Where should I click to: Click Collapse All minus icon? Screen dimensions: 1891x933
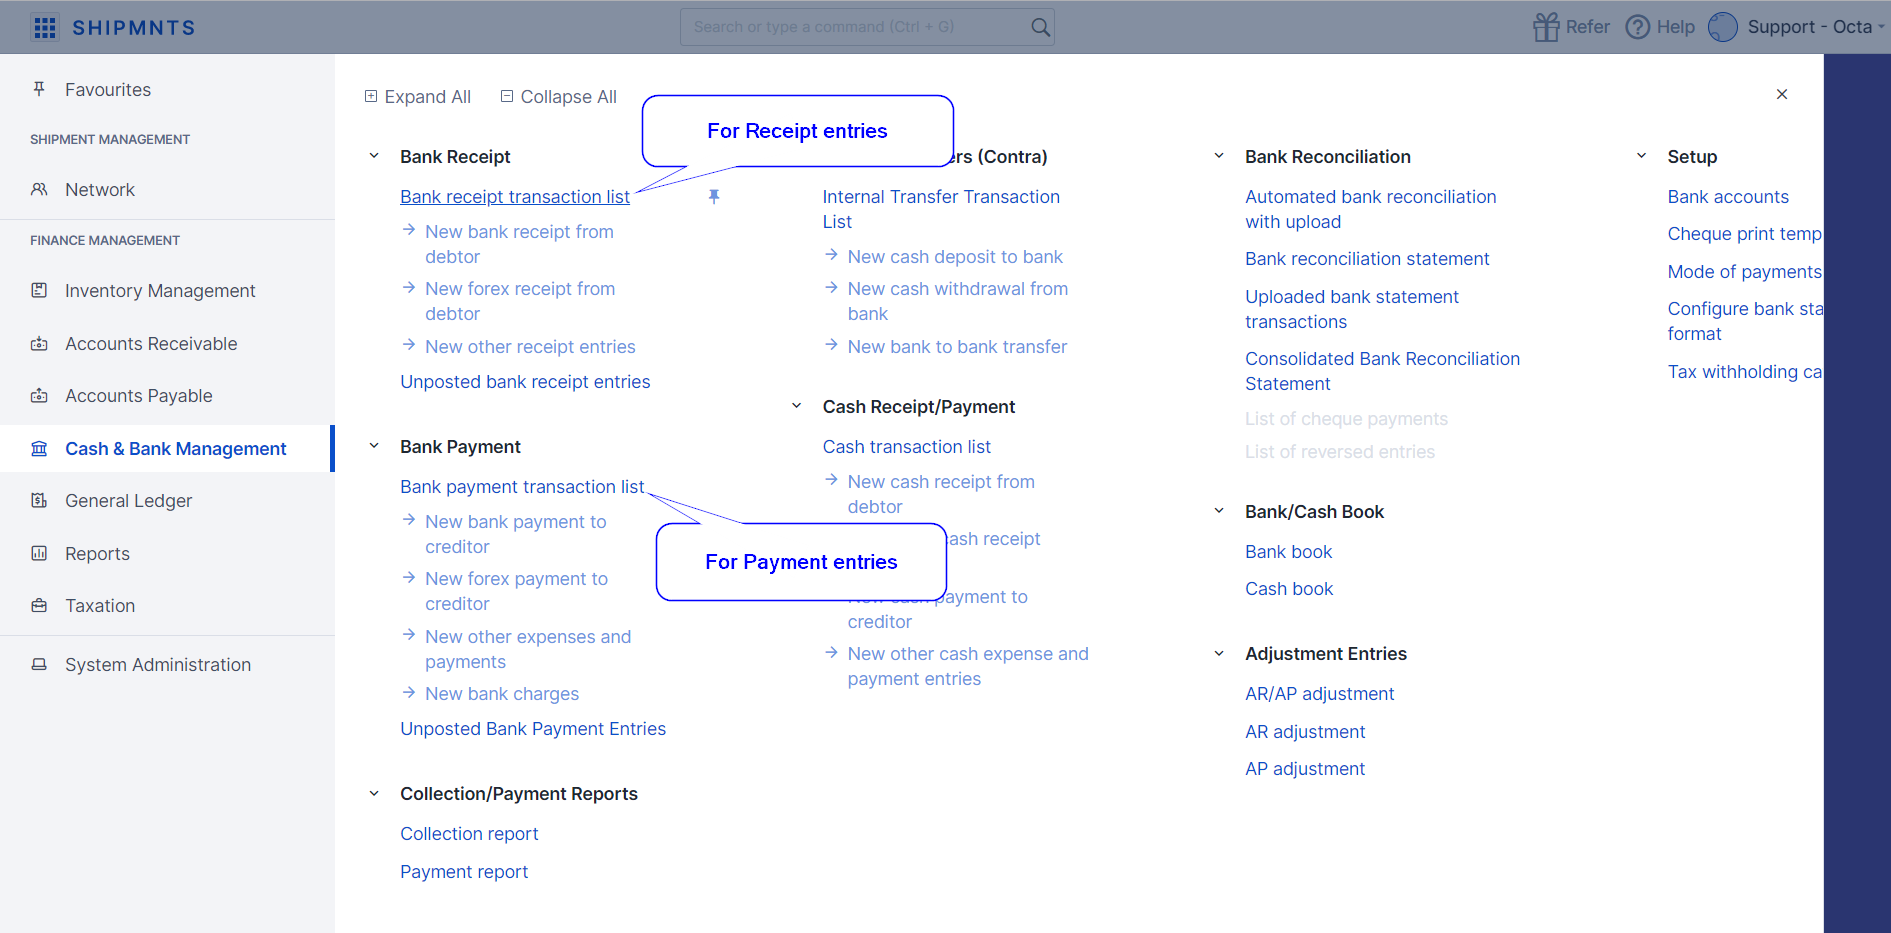(507, 96)
